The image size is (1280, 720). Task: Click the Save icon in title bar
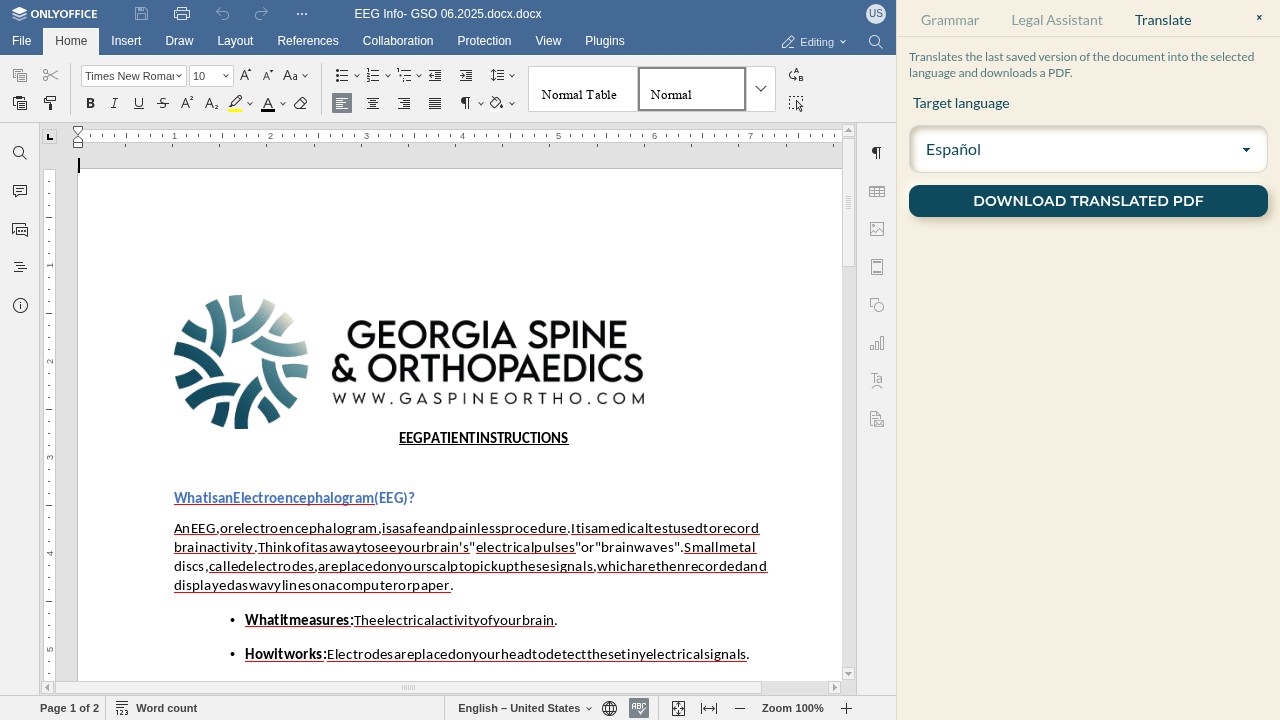(141, 14)
